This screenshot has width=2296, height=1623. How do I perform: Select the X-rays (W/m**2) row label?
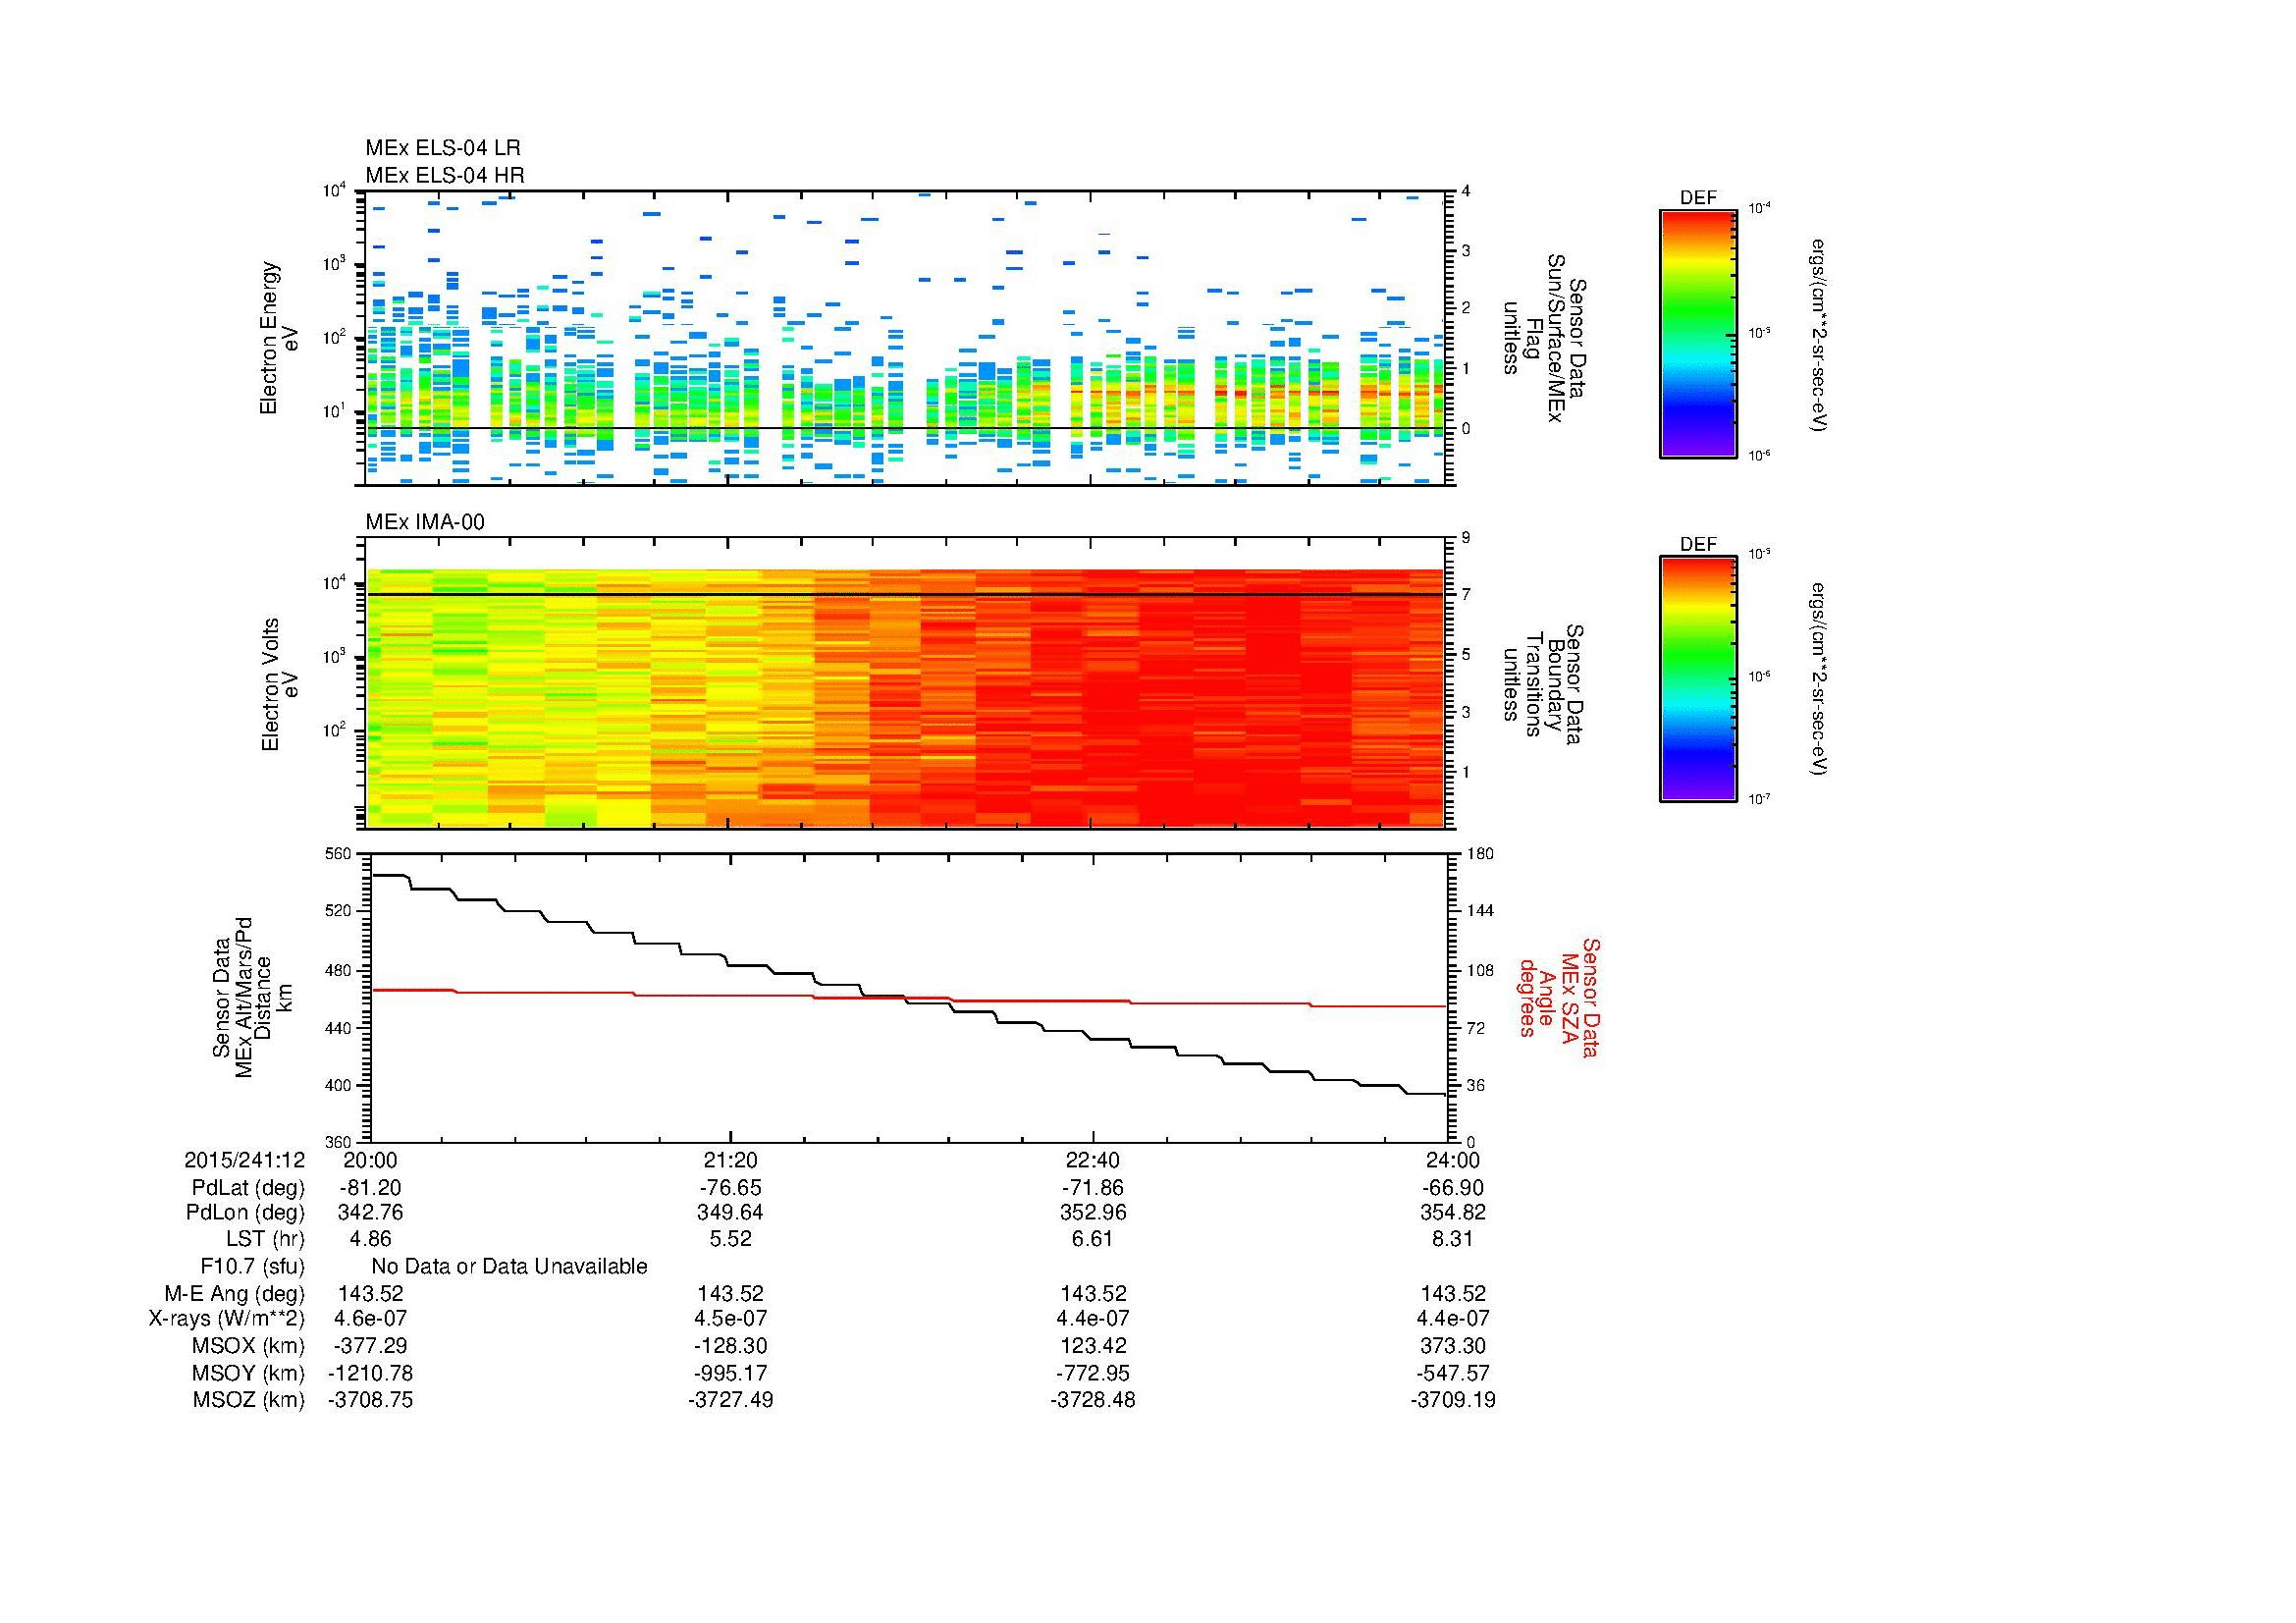227,1319
